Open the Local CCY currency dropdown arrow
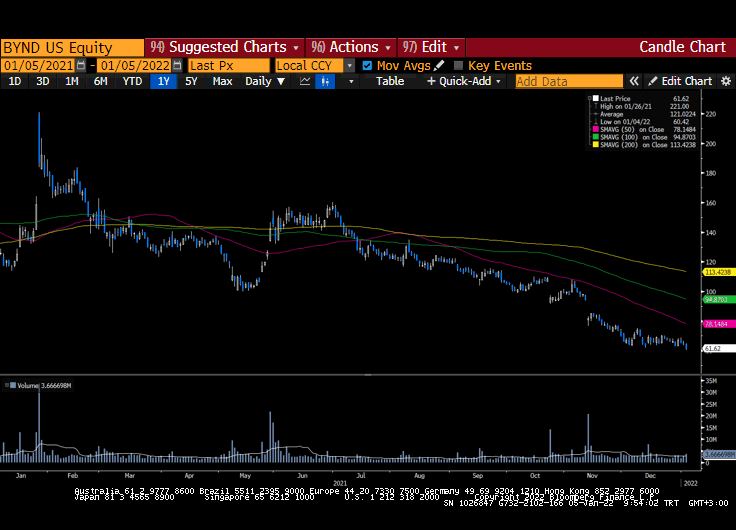736x530 pixels. 350,66
